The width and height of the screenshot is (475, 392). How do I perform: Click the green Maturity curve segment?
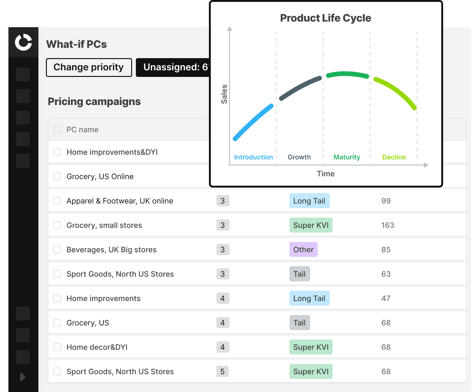347,74
